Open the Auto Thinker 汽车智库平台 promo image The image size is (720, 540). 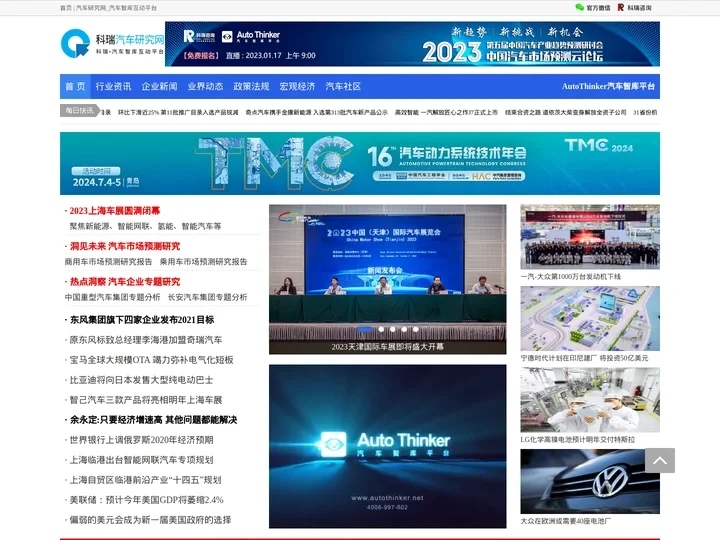[x=388, y=446]
